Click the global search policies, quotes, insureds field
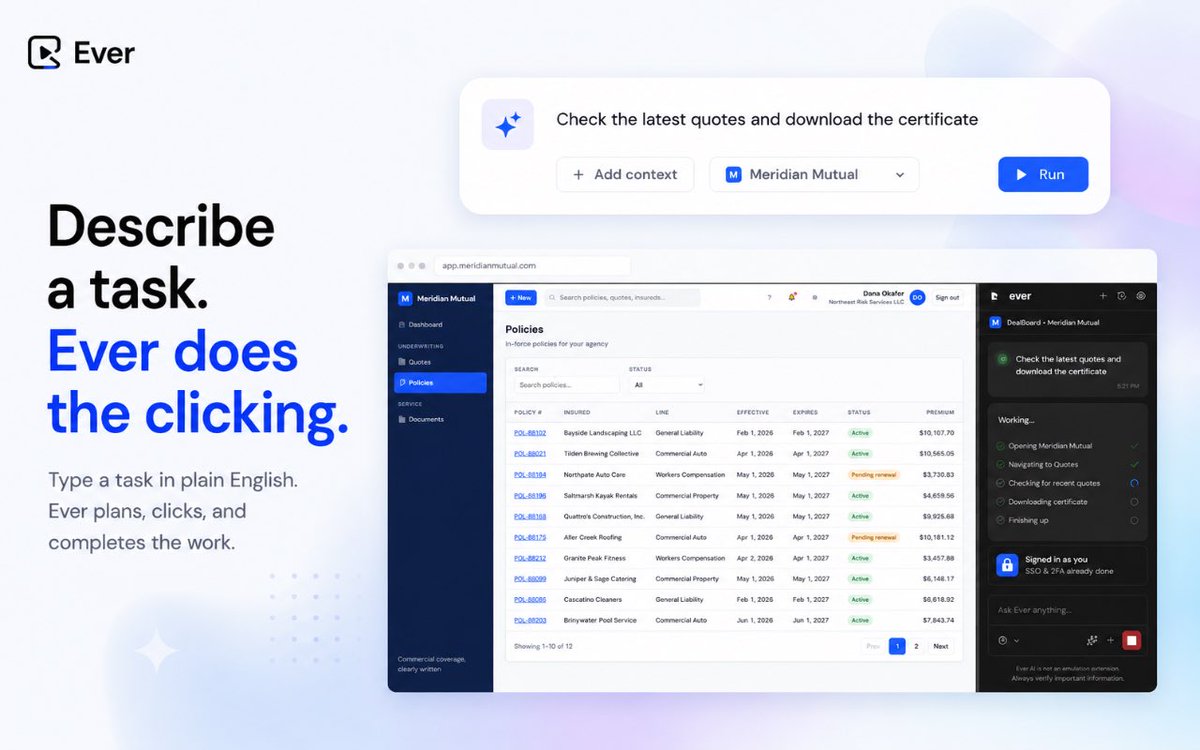The image size is (1200, 750). pos(622,298)
